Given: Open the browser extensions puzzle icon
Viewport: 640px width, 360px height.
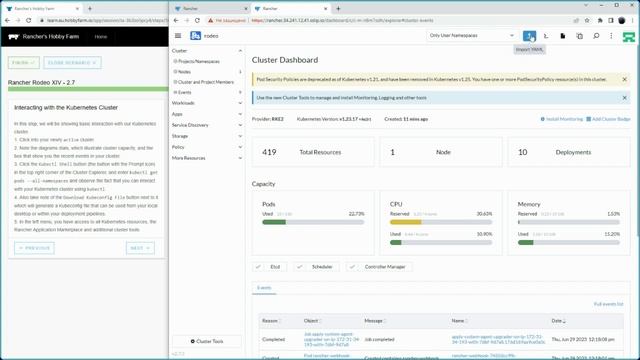Looking at the screenshot, I should (600, 20).
